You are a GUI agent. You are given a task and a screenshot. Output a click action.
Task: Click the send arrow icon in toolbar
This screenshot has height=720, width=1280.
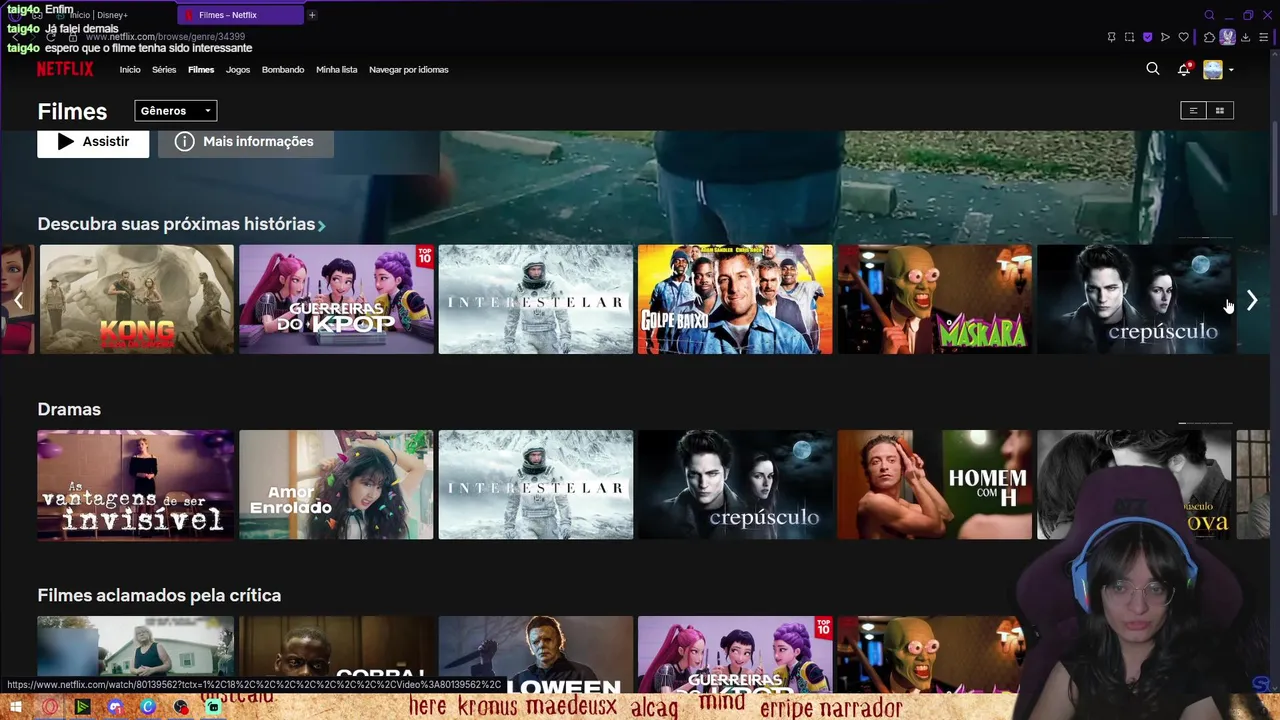tap(1165, 37)
